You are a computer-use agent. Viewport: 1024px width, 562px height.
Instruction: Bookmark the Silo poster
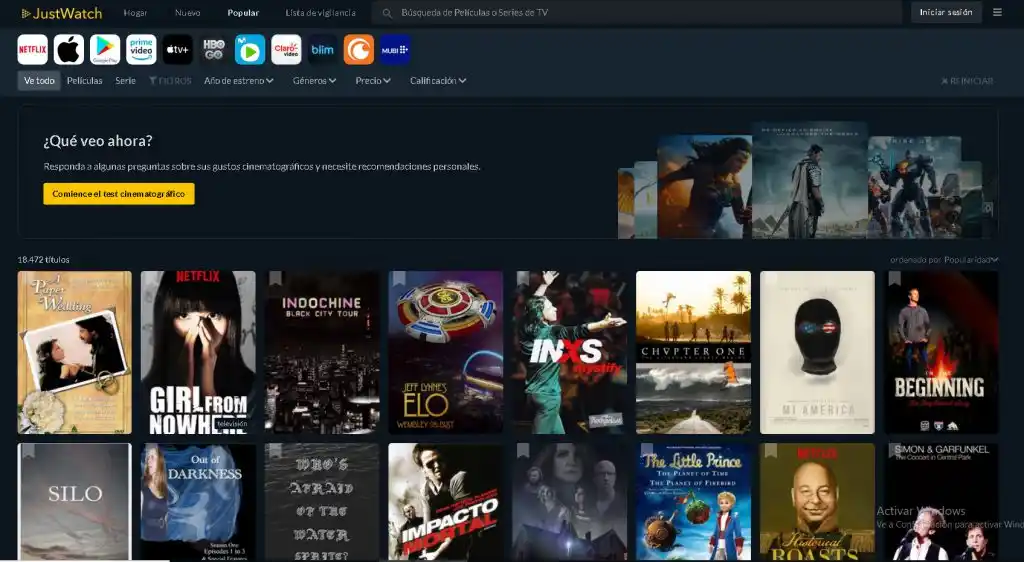click(x=28, y=451)
